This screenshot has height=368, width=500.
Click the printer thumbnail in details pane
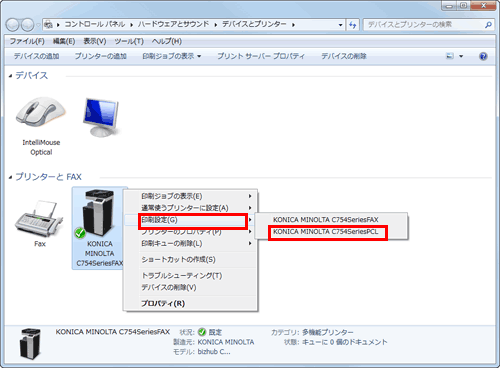click(x=30, y=344)
